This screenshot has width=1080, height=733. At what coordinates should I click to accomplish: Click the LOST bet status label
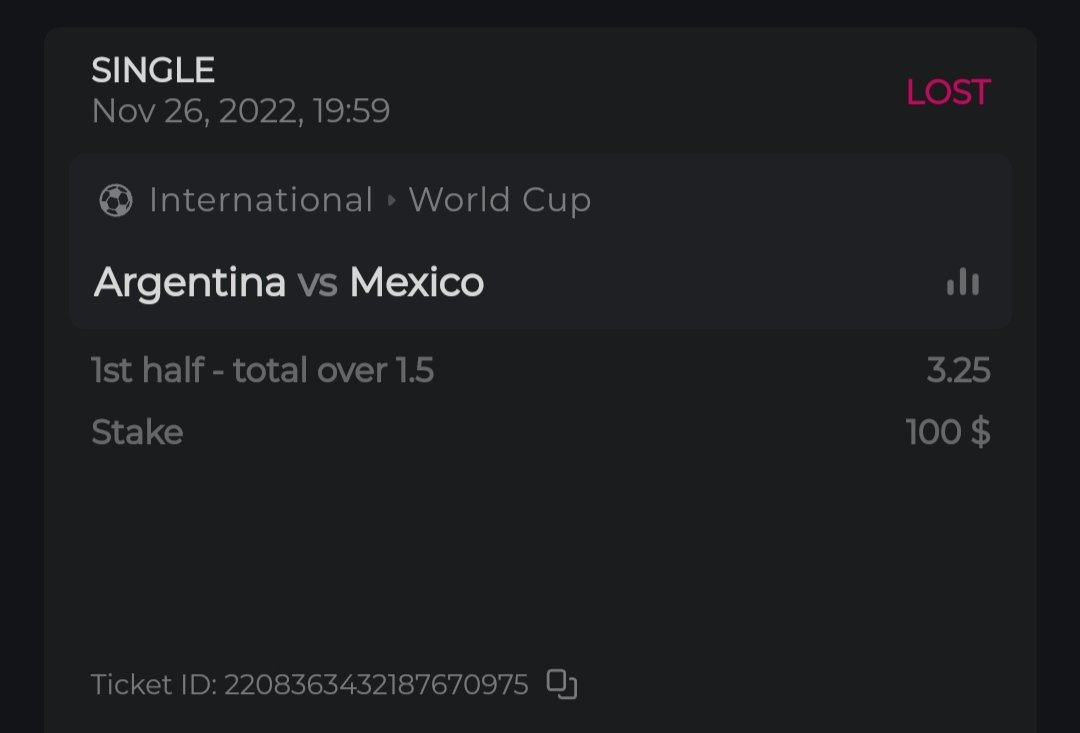point(947,92)
